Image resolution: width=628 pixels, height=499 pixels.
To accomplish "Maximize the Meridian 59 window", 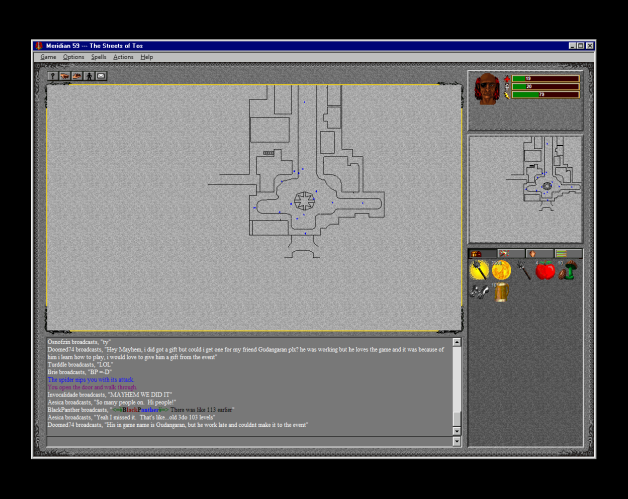I will pos(581,46).
